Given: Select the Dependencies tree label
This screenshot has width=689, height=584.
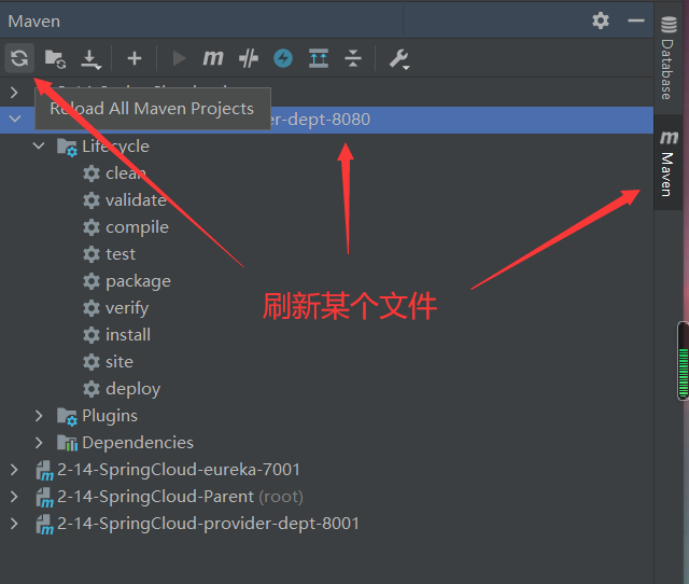Looking at the screenshot, I should (138, 443).
